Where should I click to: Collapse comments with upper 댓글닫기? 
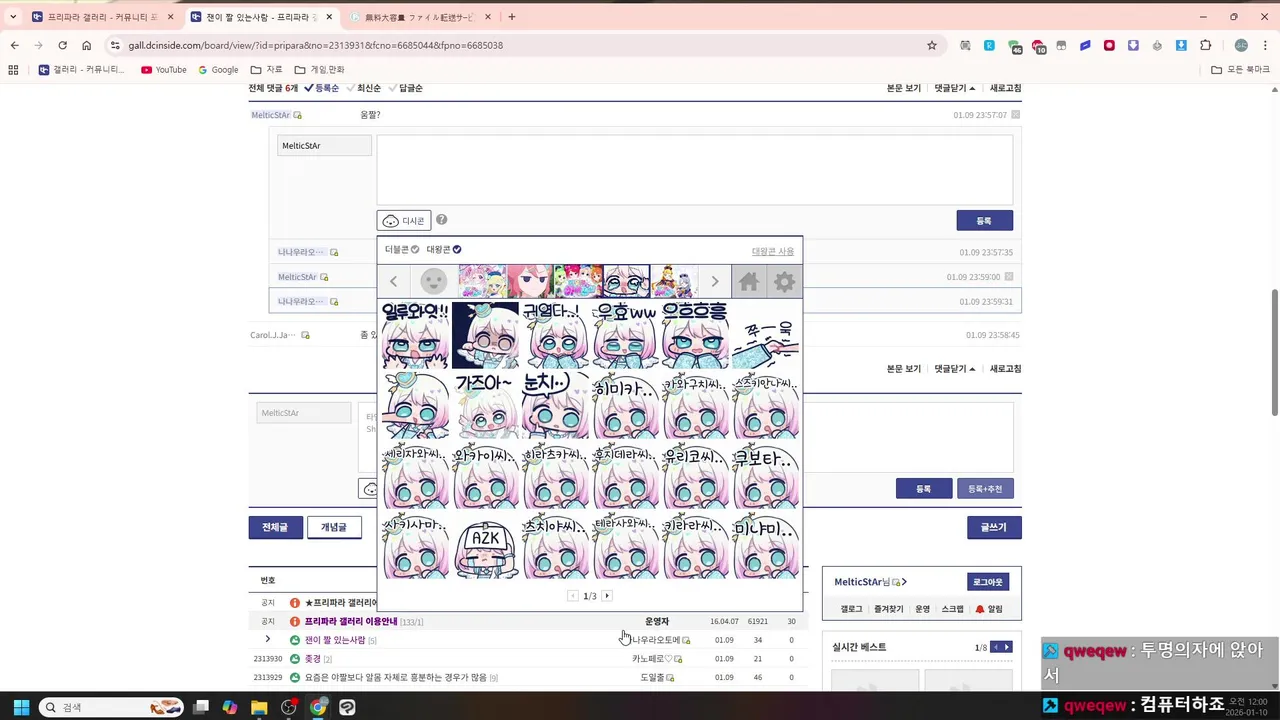click(x=955, y=88)
